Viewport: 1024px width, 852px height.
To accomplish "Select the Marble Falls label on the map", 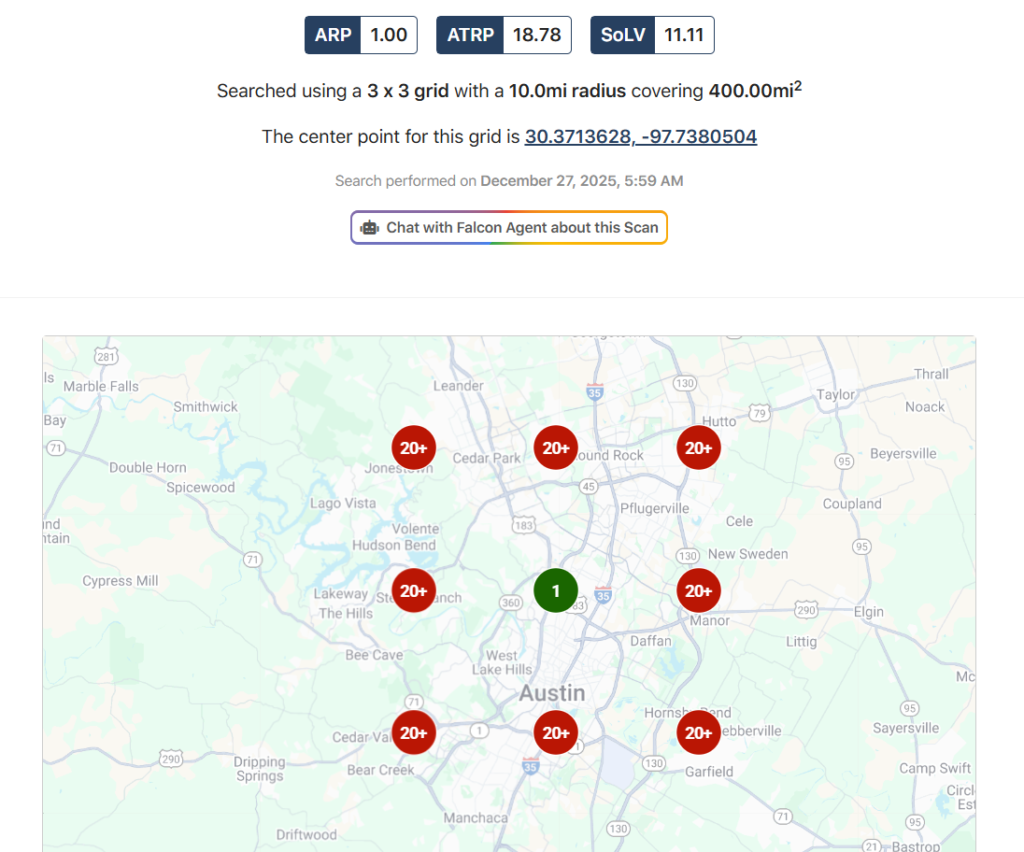I will tap(101, 386).
